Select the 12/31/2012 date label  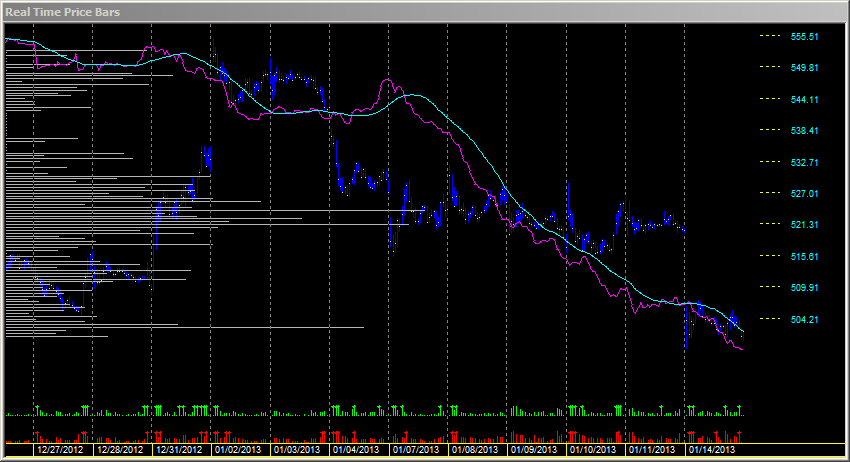pyautogui.click(x=179, y=450)
